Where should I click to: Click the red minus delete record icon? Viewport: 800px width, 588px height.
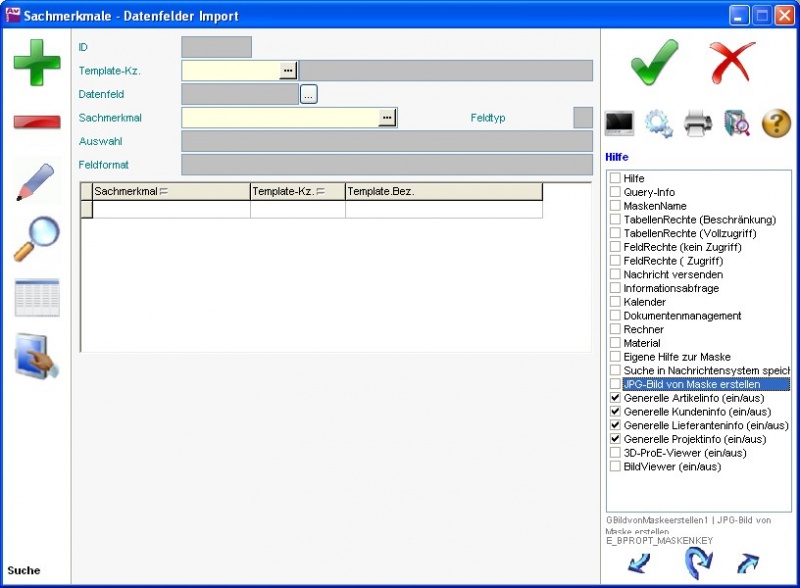pos(37,122)
